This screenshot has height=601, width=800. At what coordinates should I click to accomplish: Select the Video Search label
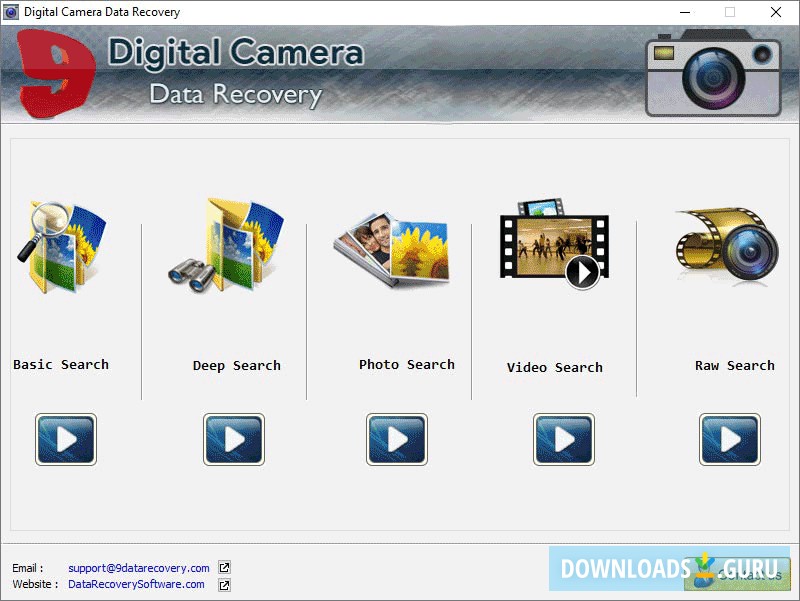(555, 367)
